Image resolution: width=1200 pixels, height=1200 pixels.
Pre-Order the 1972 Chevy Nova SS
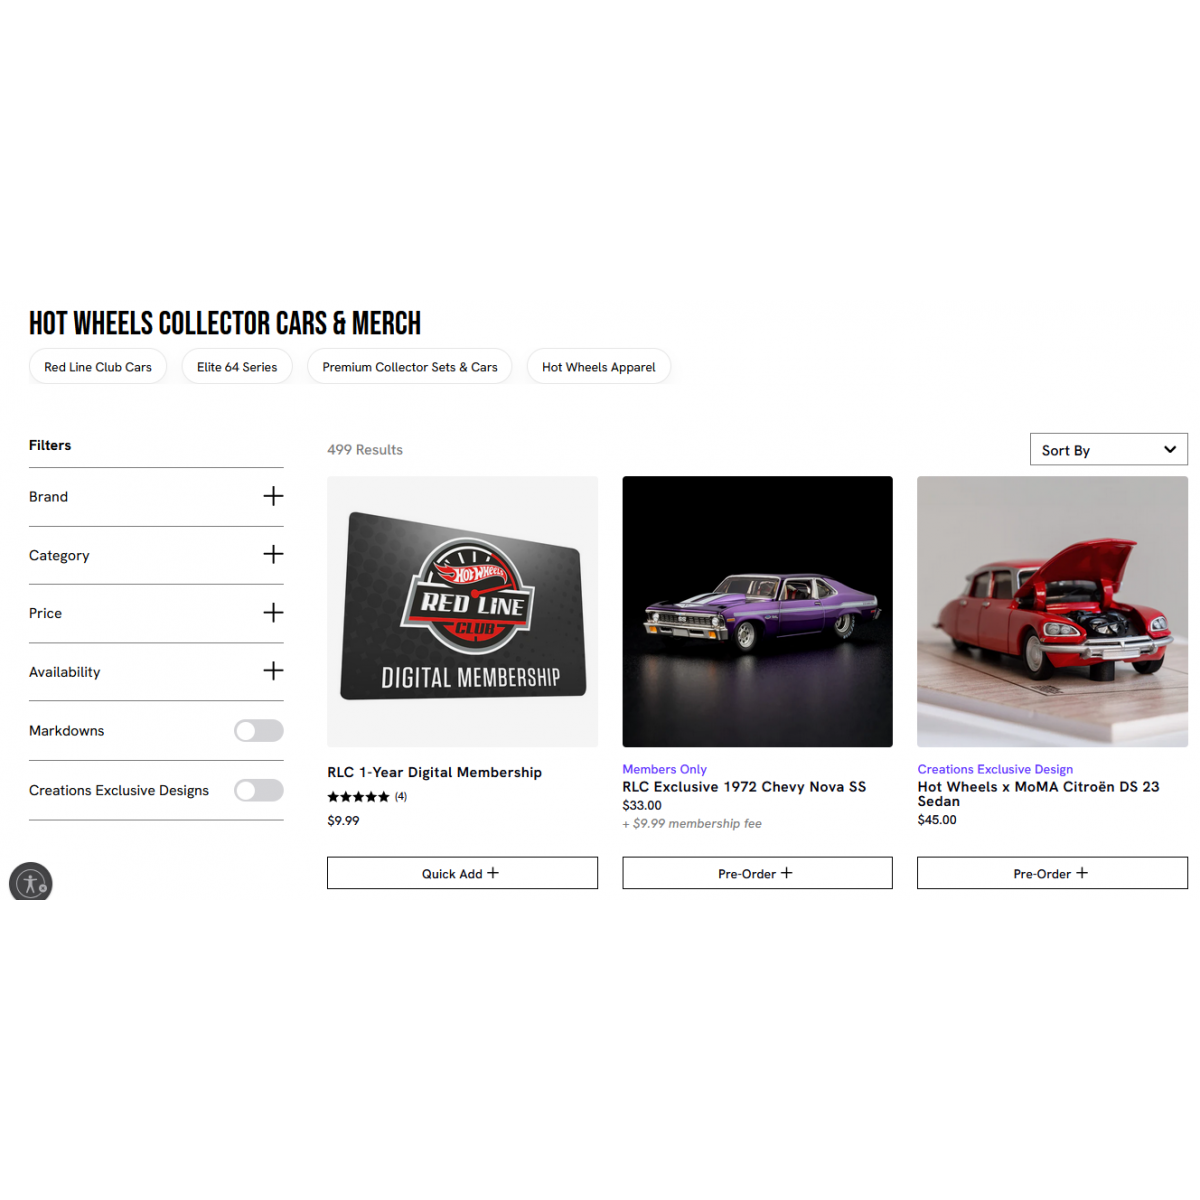(757, 873)
